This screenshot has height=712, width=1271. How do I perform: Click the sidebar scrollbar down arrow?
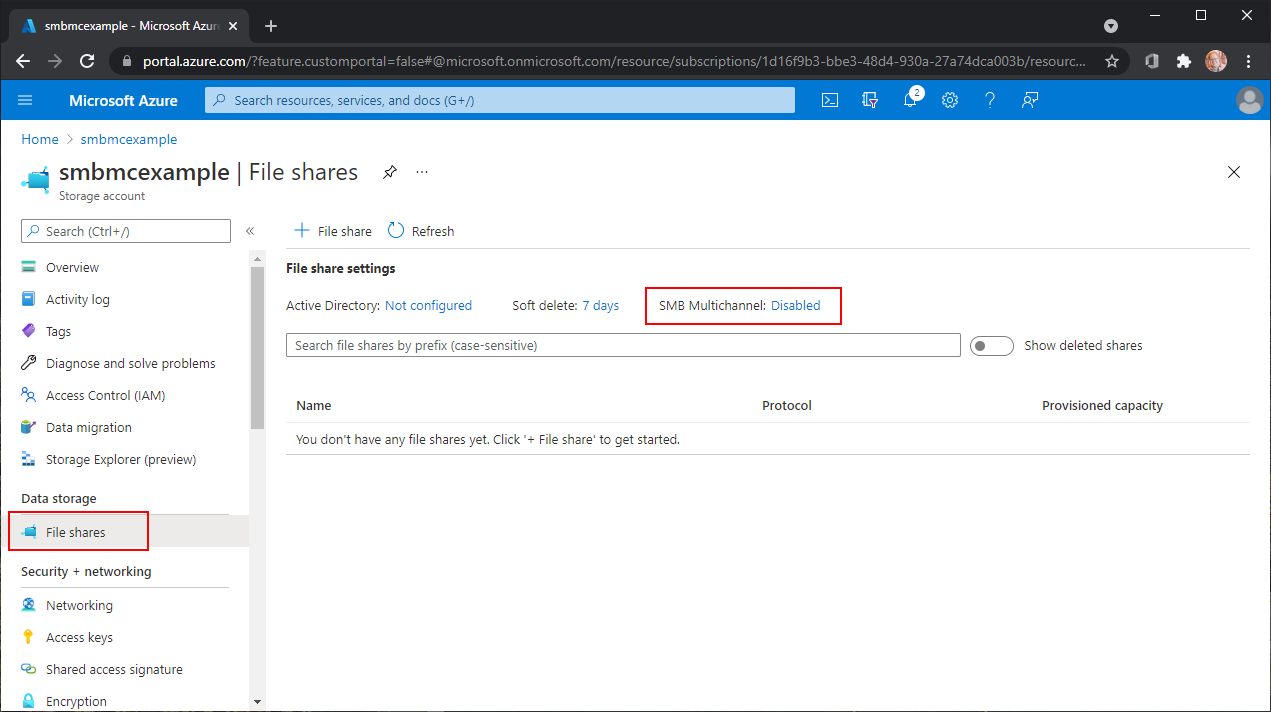(257, 702)
